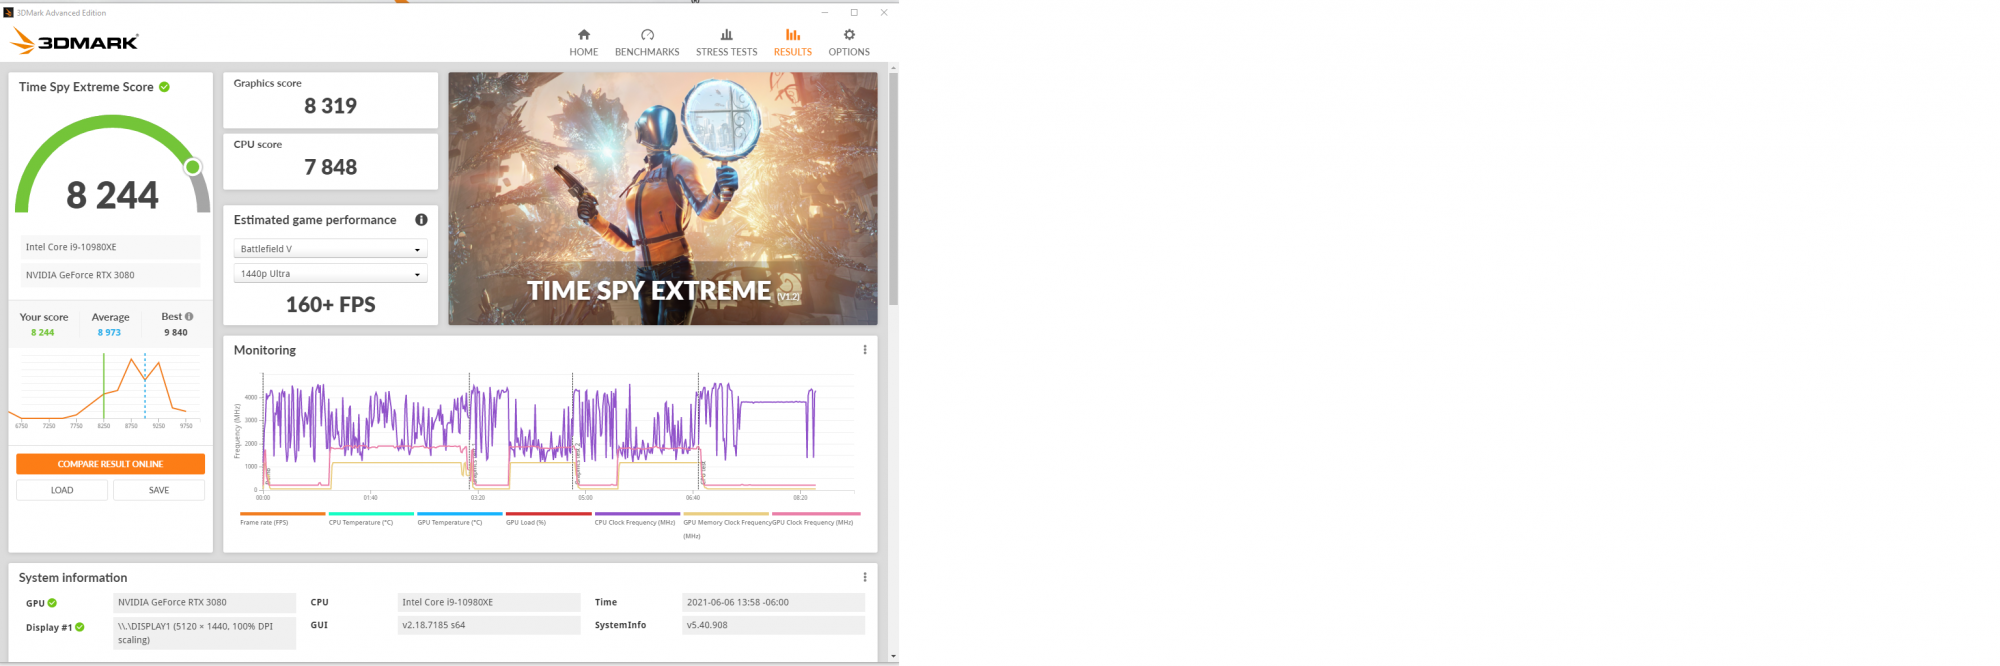Click info icon next to Best score
Screen dimensions: 2000x666
(x=189, y=316)
